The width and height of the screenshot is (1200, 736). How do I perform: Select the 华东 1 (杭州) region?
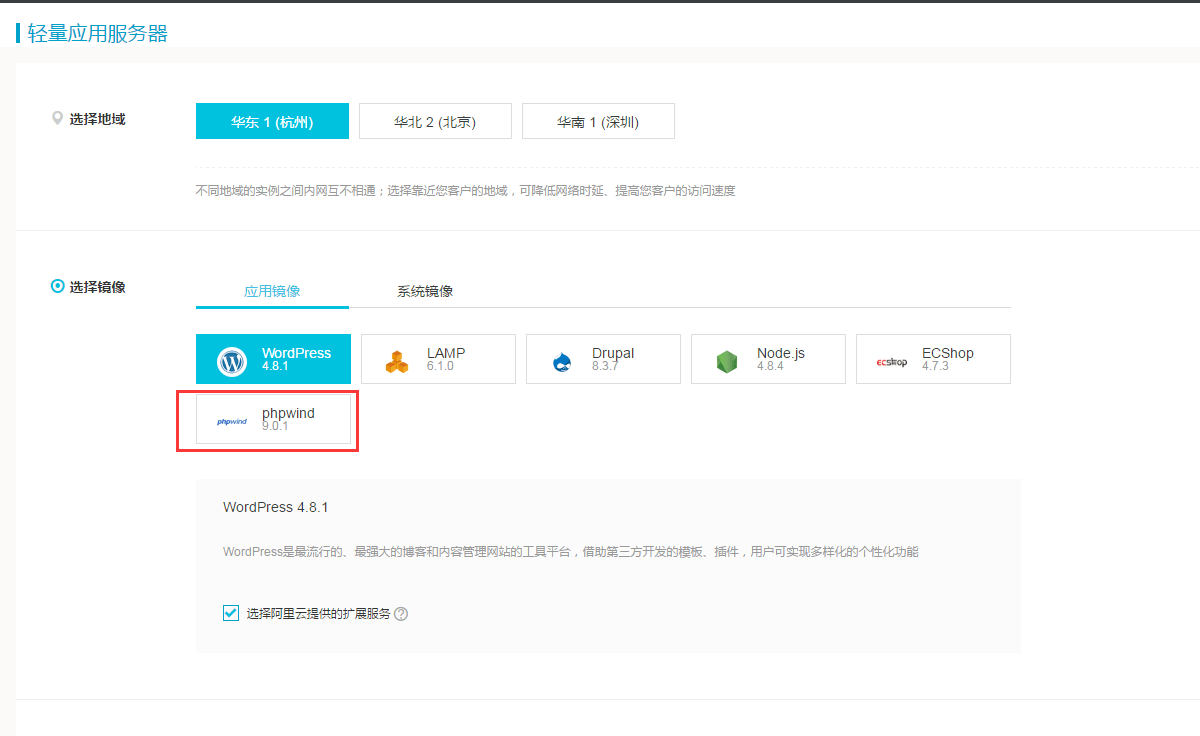coord(272,121)
